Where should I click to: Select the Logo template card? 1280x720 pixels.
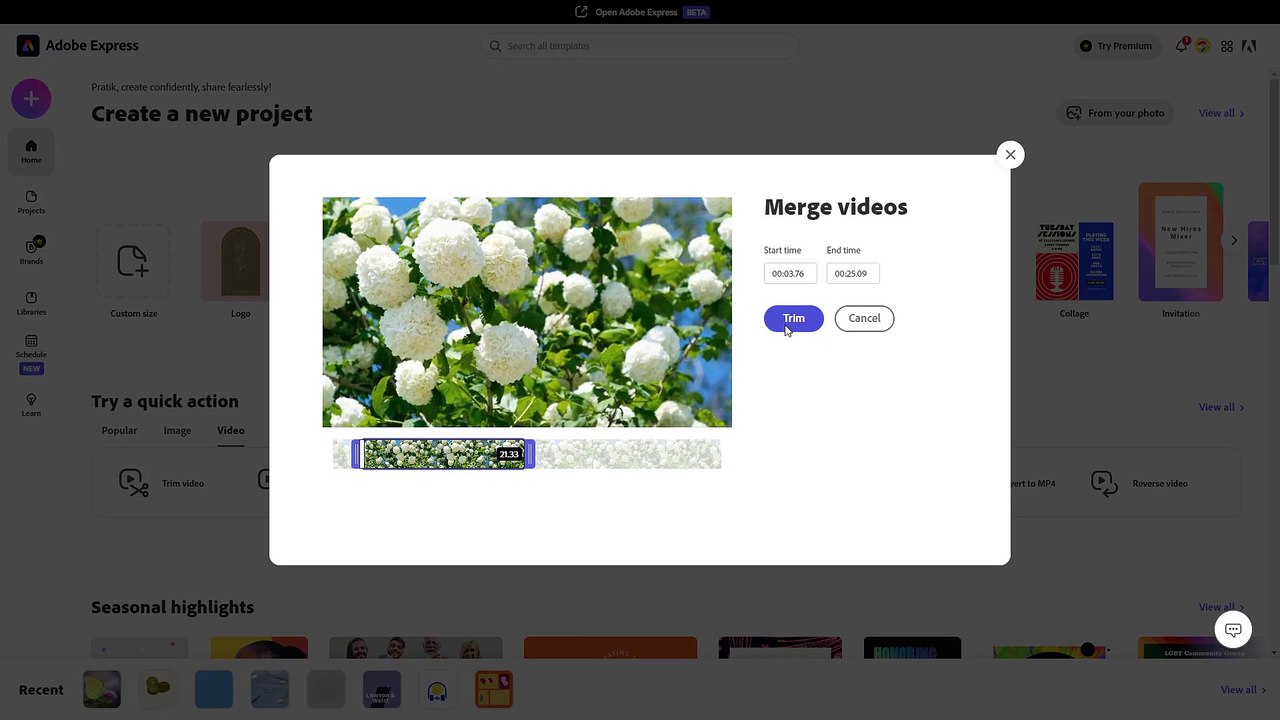[240, 270]
